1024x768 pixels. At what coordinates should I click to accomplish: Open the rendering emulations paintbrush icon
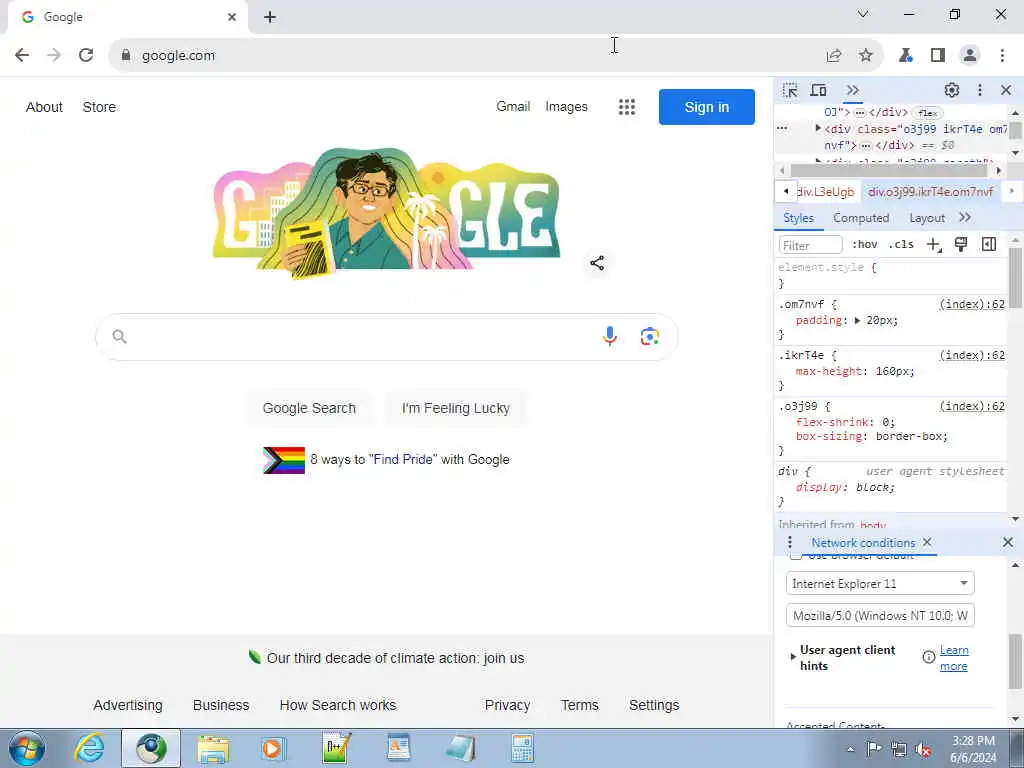[x=961, y=244]
